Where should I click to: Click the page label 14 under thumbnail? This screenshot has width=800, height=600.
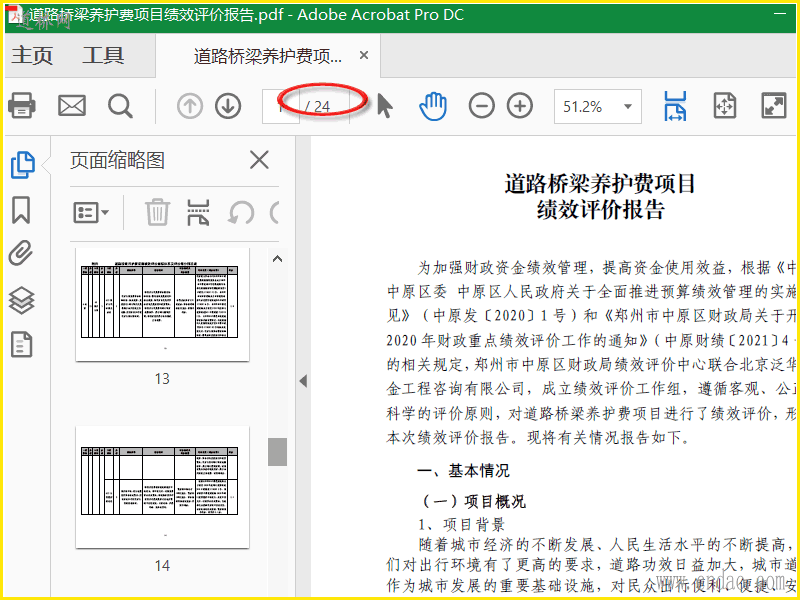[162, 565]
